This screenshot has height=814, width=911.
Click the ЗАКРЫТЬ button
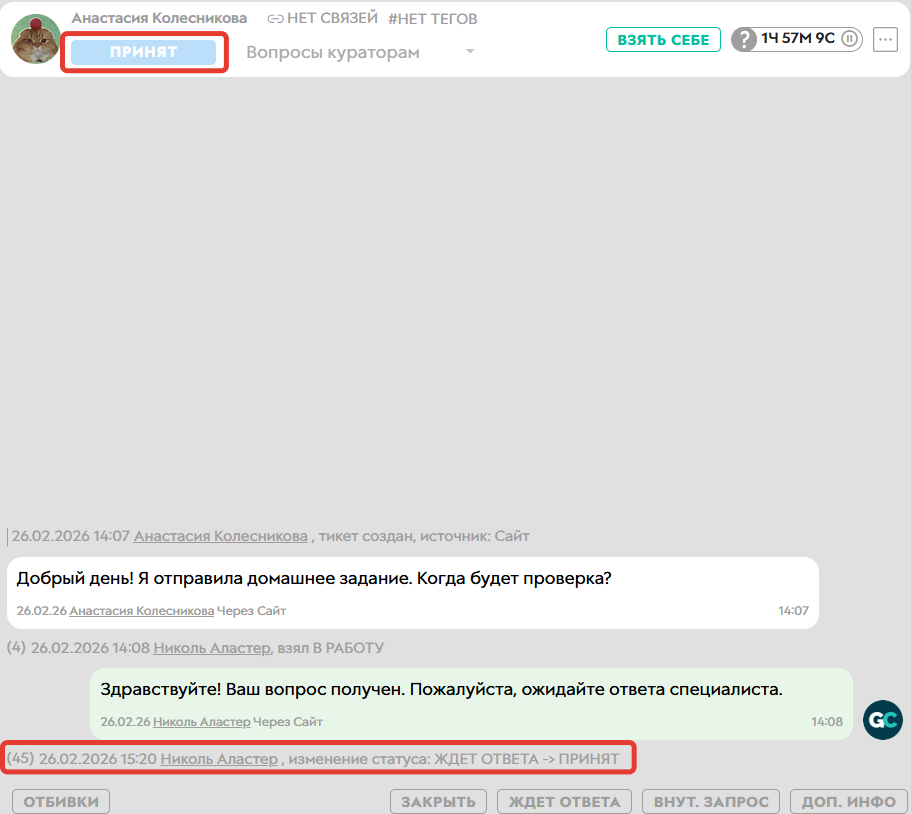(438, 802)
